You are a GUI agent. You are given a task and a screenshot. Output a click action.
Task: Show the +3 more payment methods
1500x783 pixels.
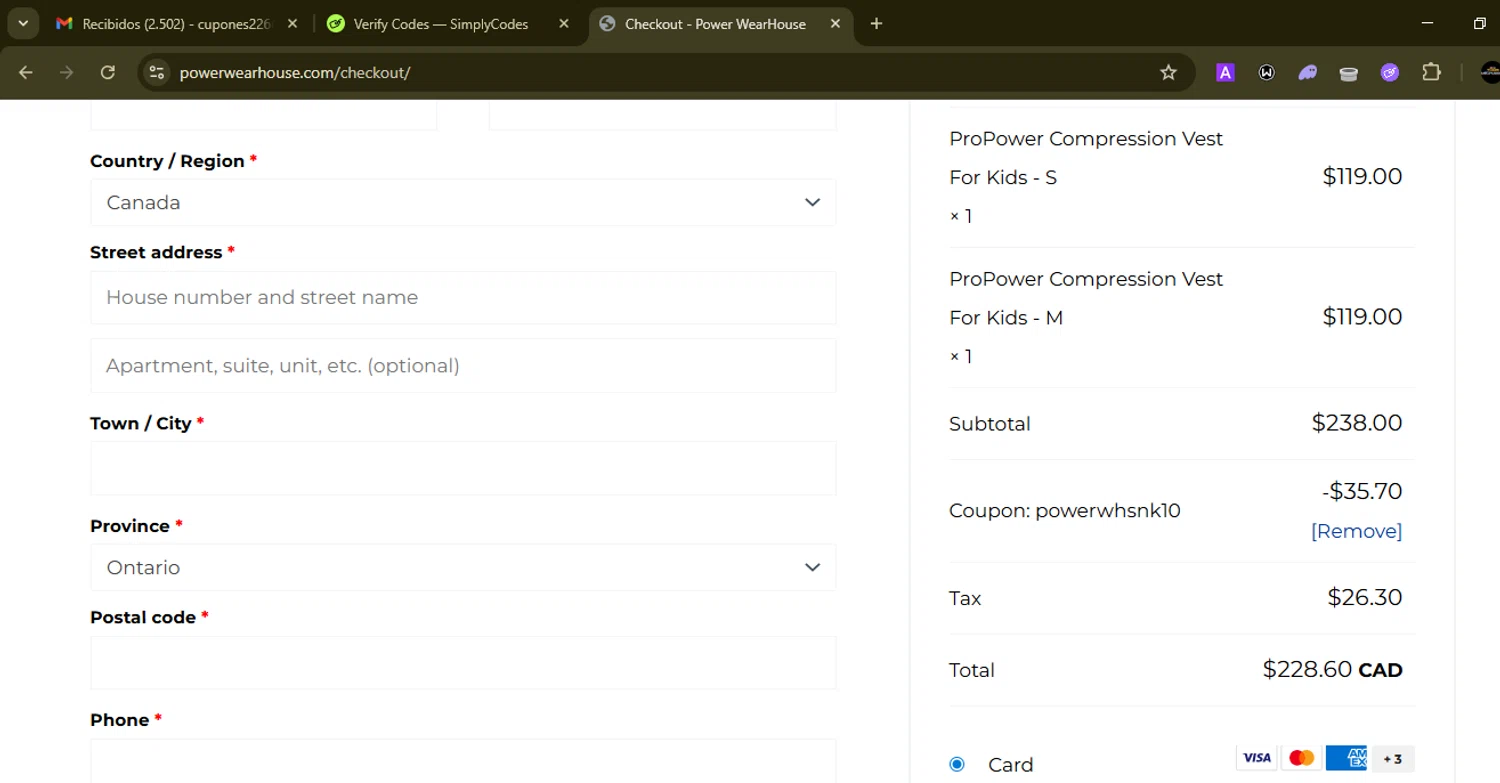point(1392,758)
